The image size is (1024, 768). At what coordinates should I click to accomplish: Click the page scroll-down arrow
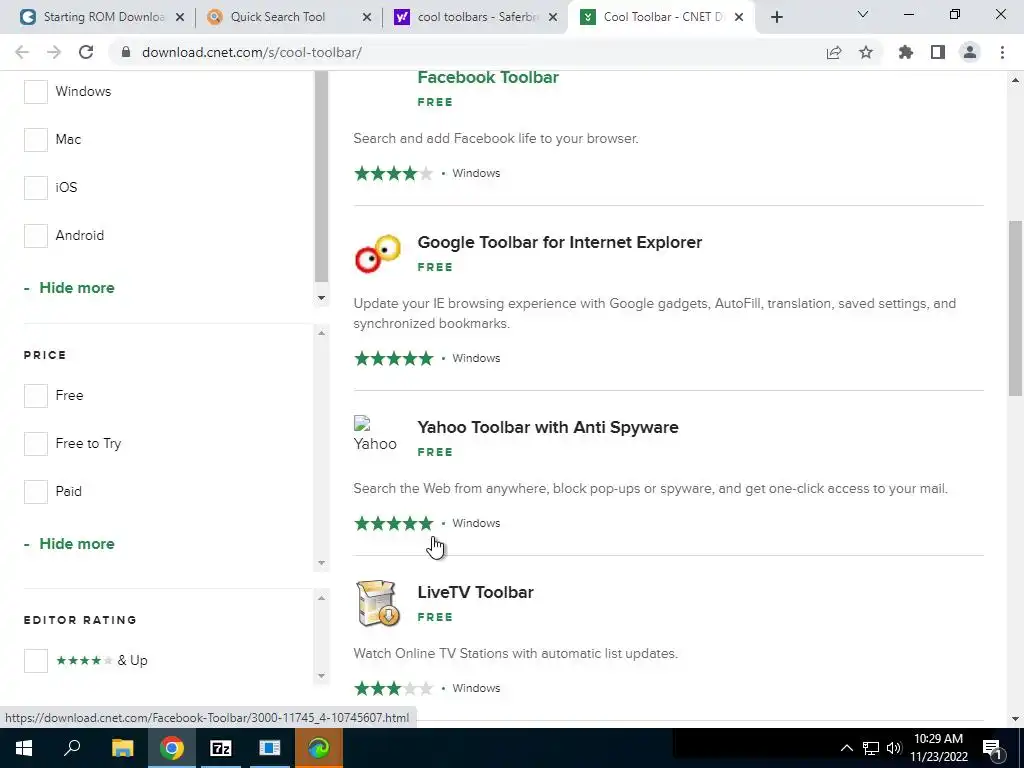pos(1015,719)
